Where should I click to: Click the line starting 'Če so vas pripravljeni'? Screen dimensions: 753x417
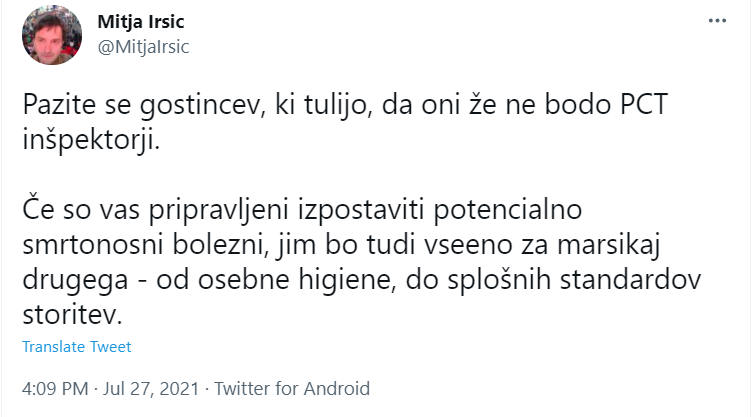pos(302,210)
